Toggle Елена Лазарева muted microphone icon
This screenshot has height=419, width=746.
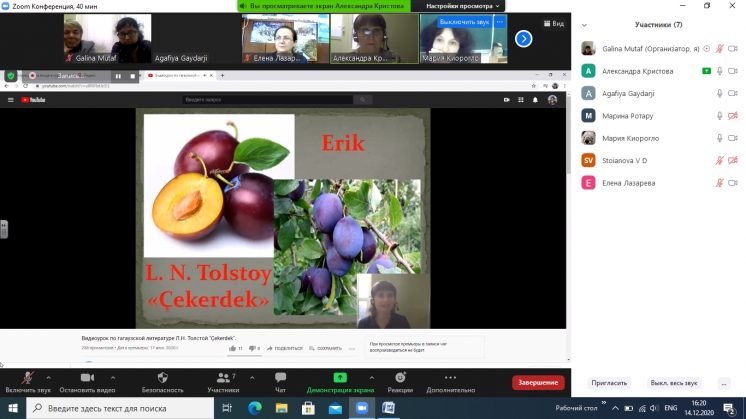[719, 183]
